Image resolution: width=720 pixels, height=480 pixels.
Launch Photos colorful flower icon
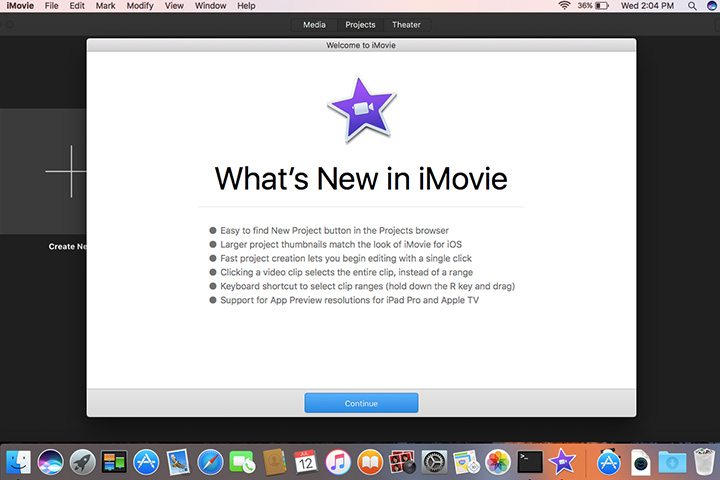pyautogui.click(x=498, y=462)
